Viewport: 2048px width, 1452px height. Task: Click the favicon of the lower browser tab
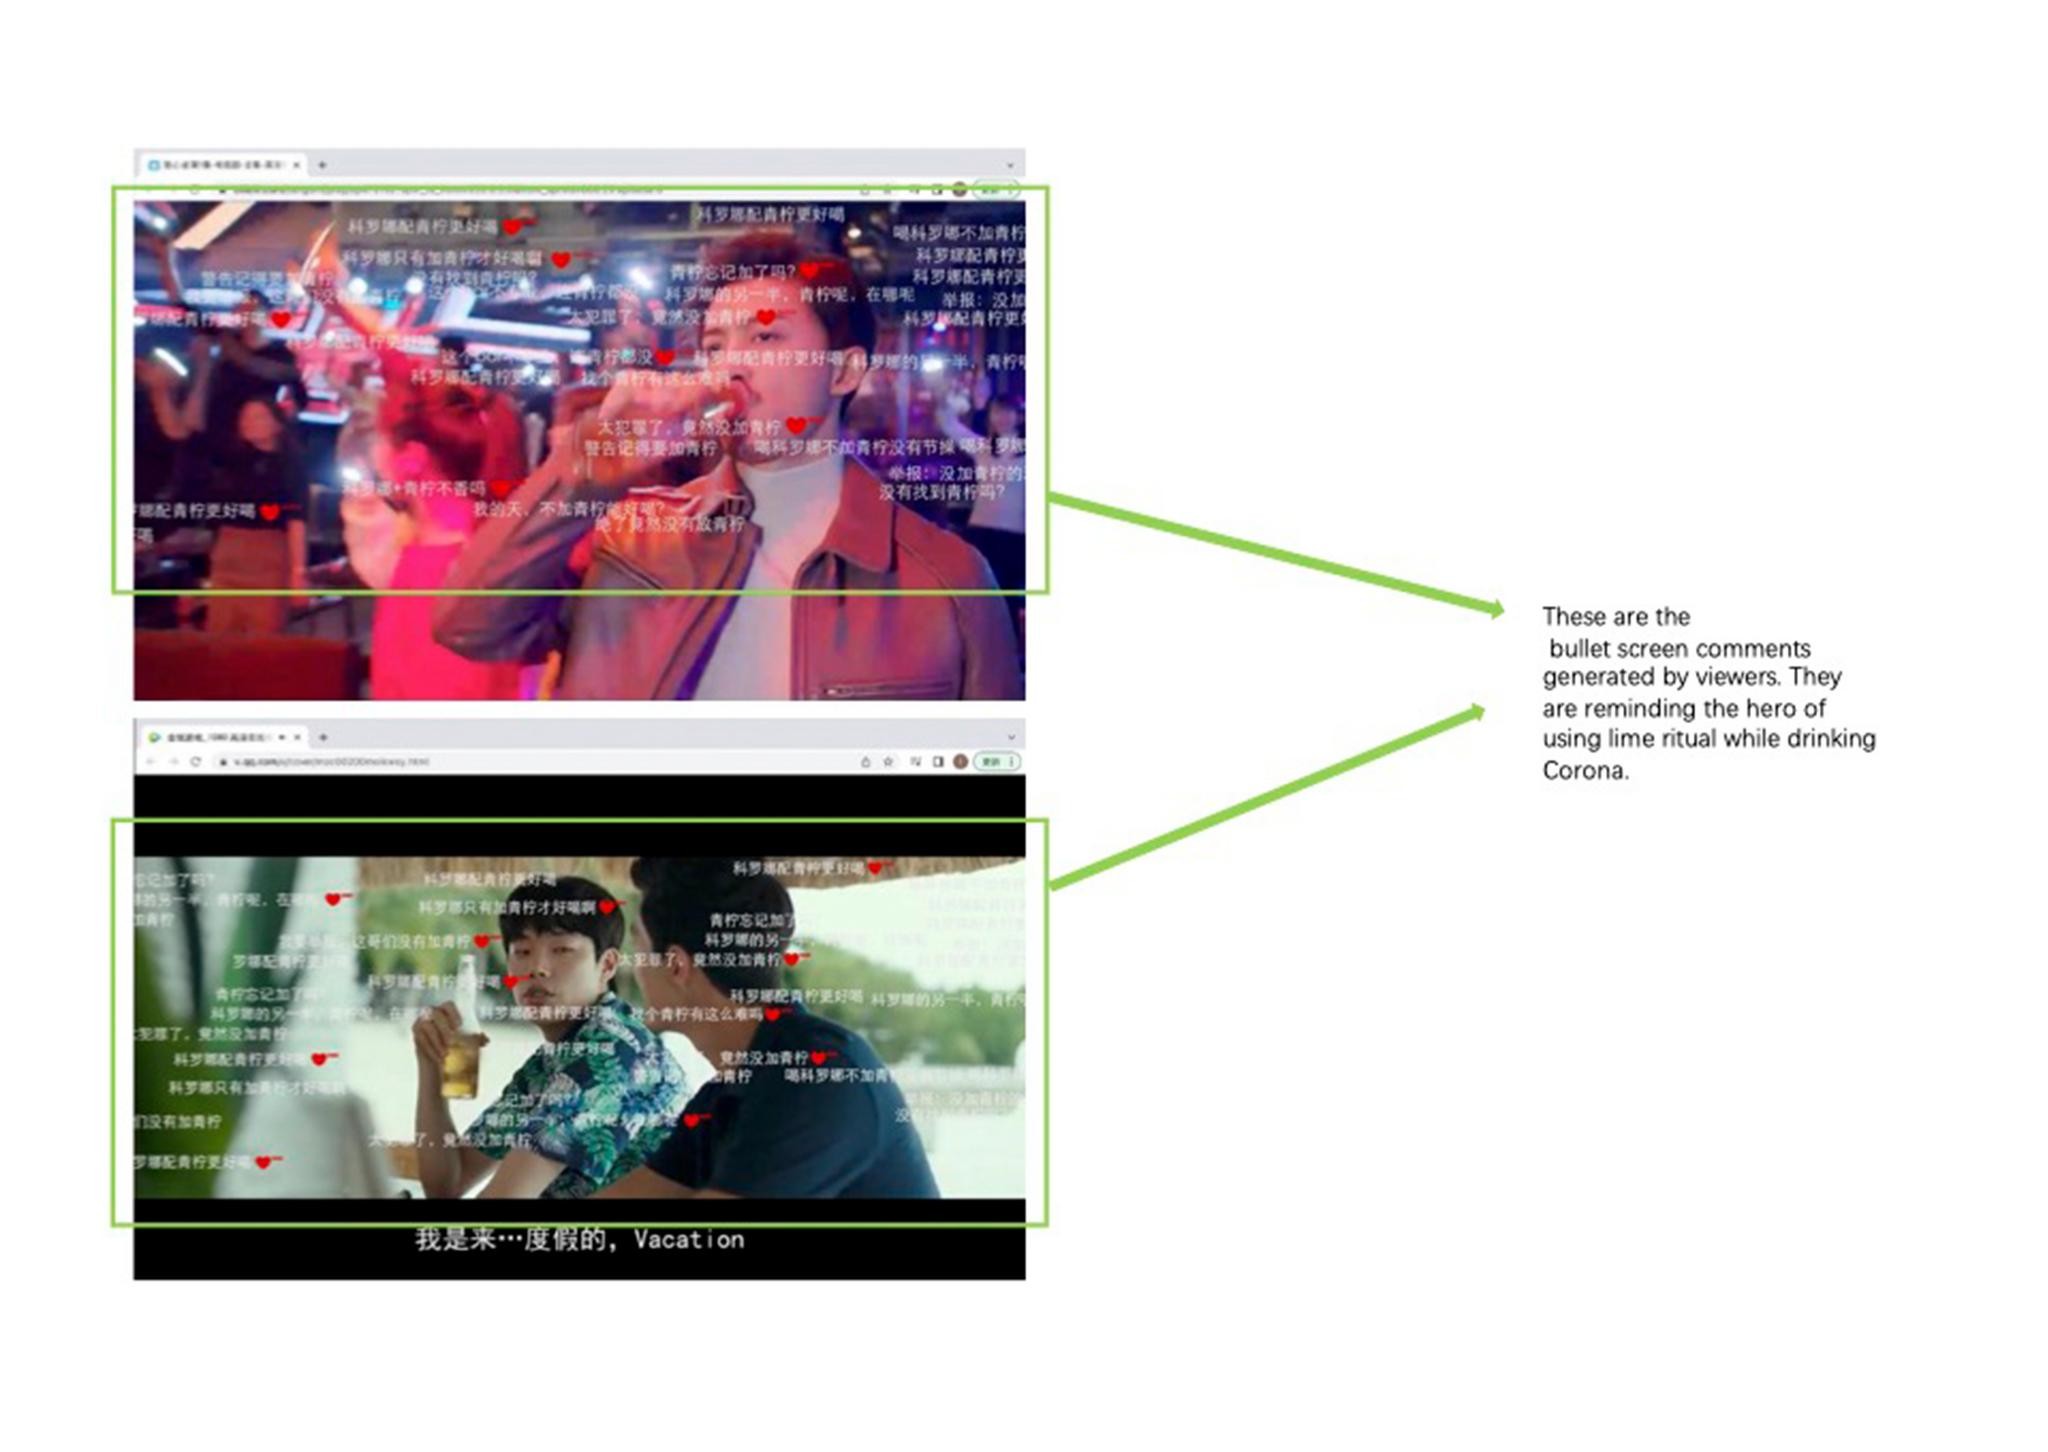pyautogui.click(x=154, y=737)
